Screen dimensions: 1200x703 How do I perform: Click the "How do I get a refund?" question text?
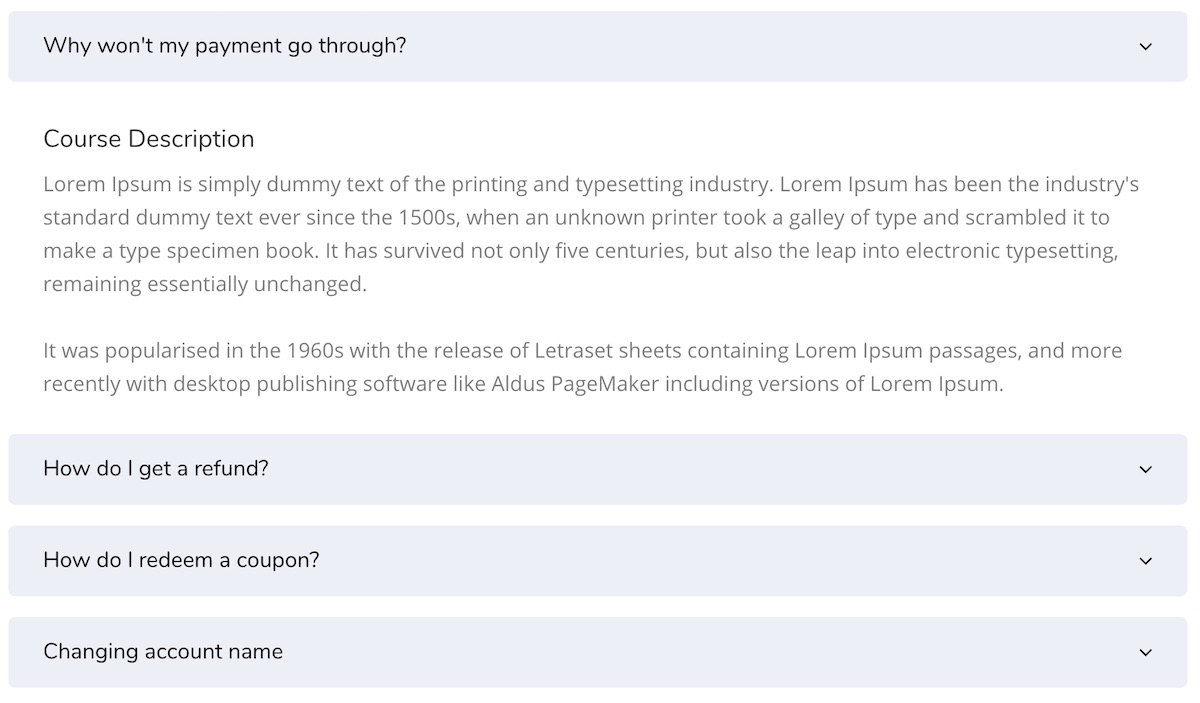point(156,469)
